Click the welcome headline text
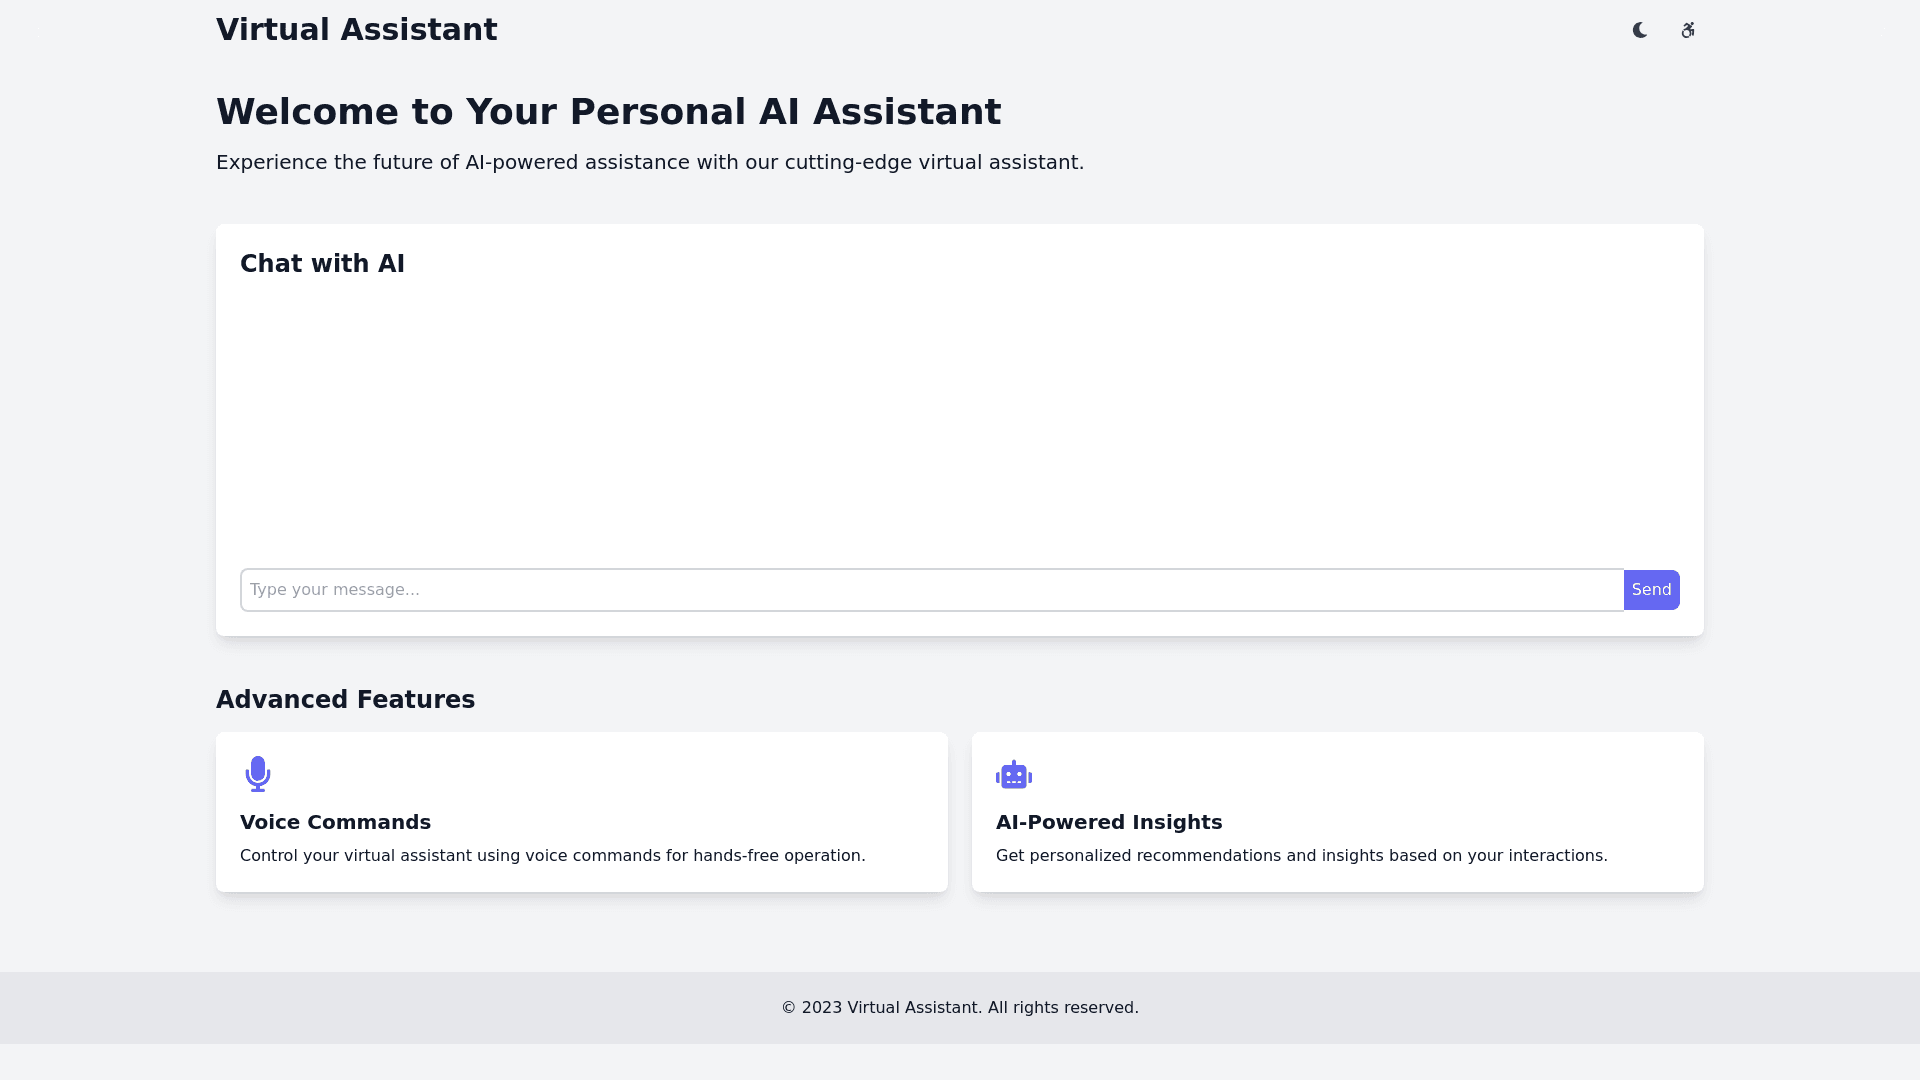This screenshot has height=1080, width=1920. [608, 112]
